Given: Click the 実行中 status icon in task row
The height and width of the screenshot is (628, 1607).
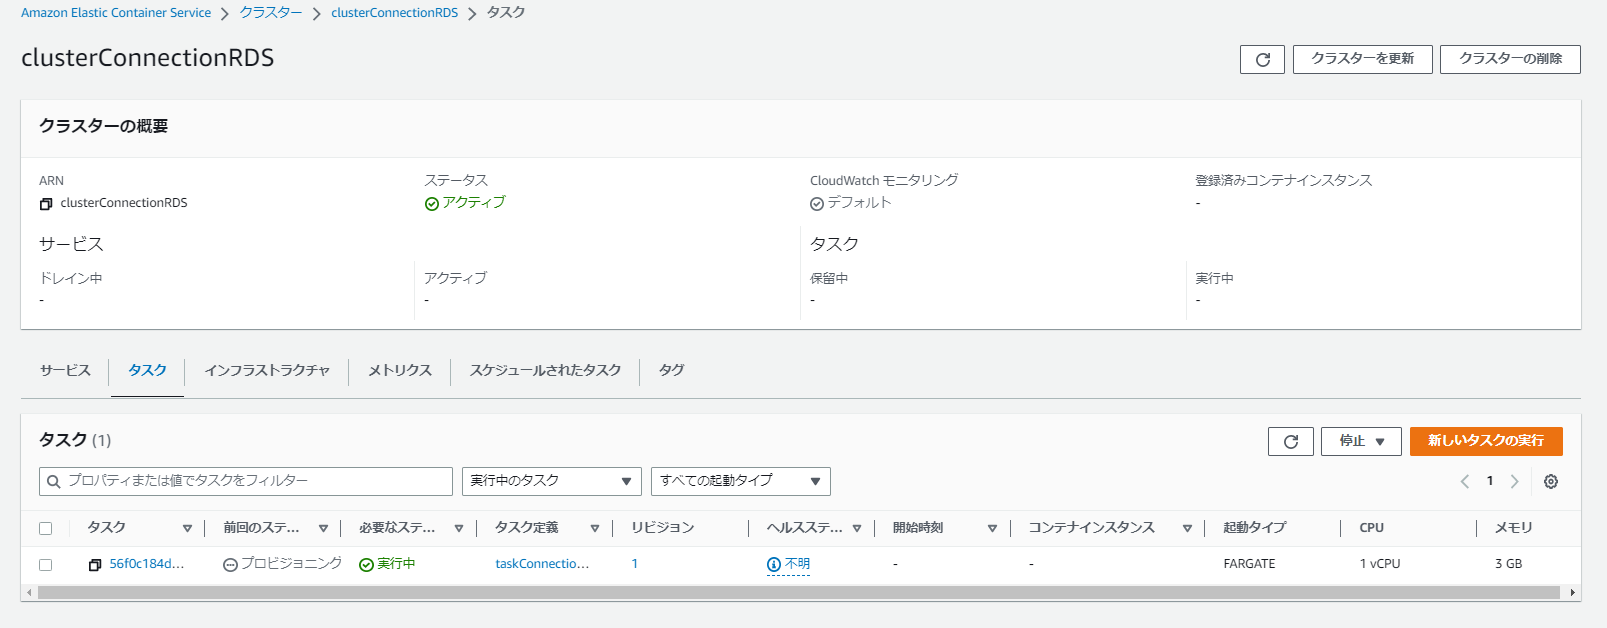Looking at the screenshot, I should 366,565.
